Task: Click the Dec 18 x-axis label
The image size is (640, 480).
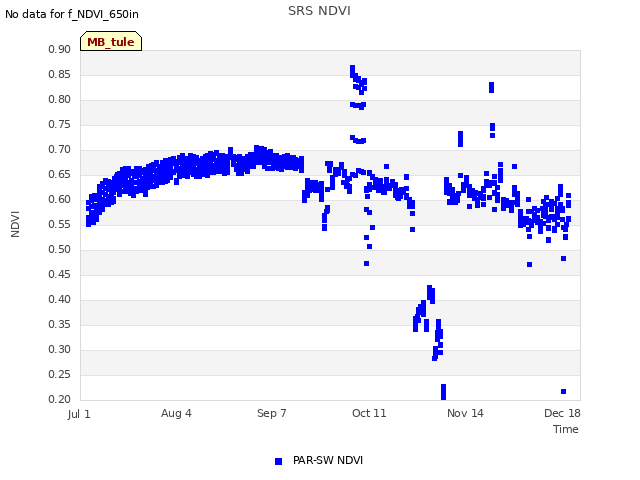Action: click(x=562, y=413)
